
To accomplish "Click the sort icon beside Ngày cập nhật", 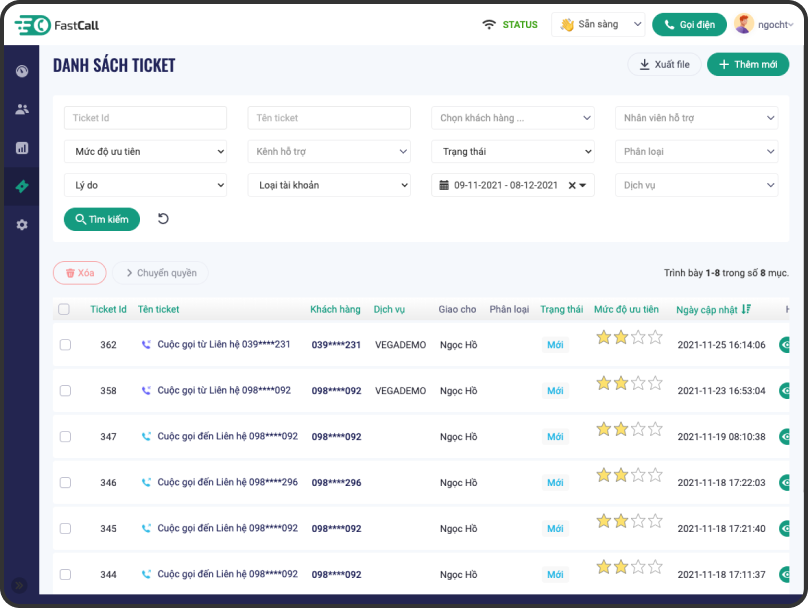I will click(746, 309).
